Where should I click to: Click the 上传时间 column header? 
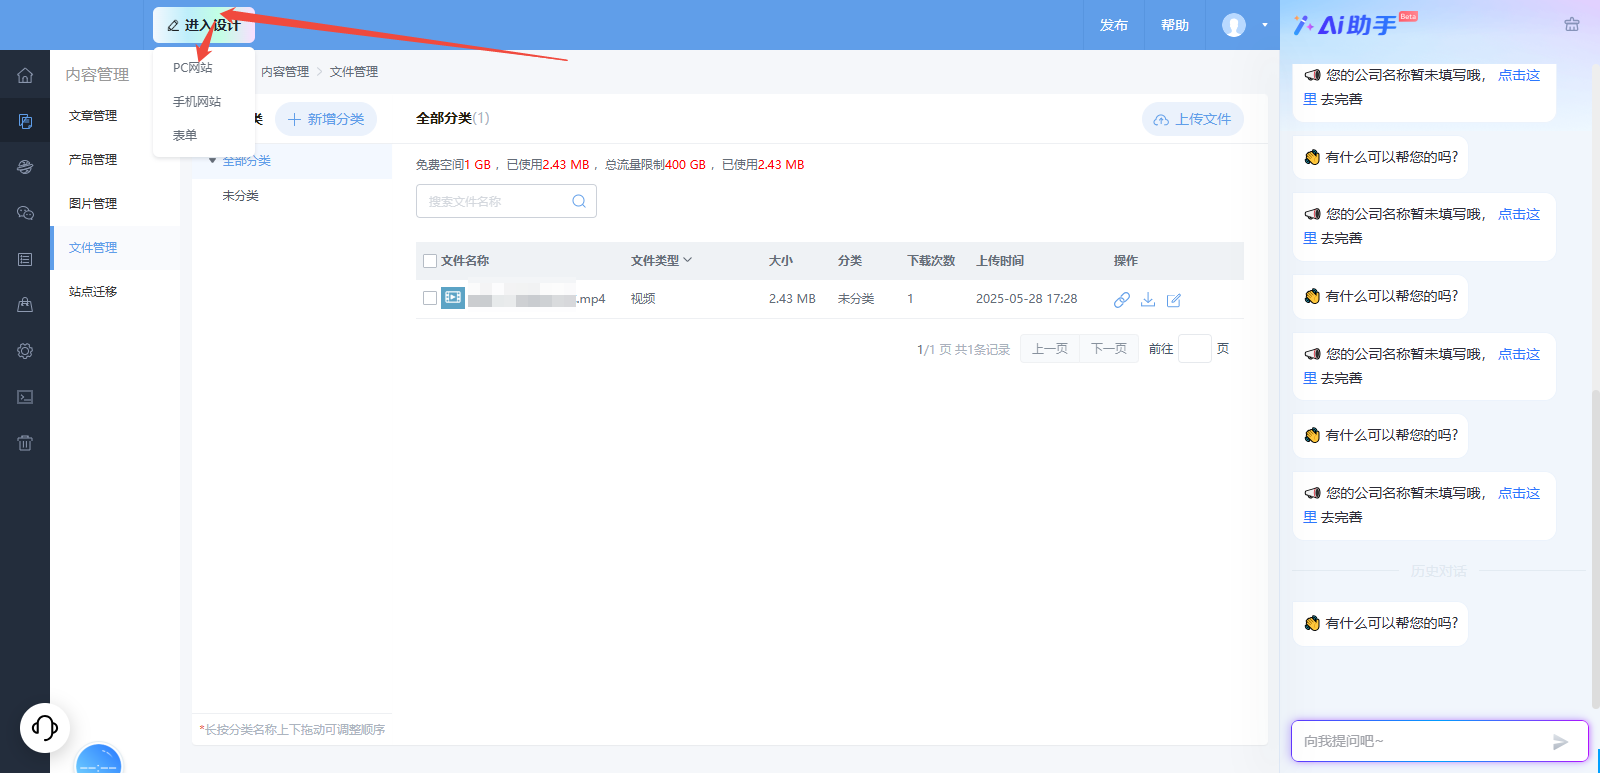[1000, 261]
